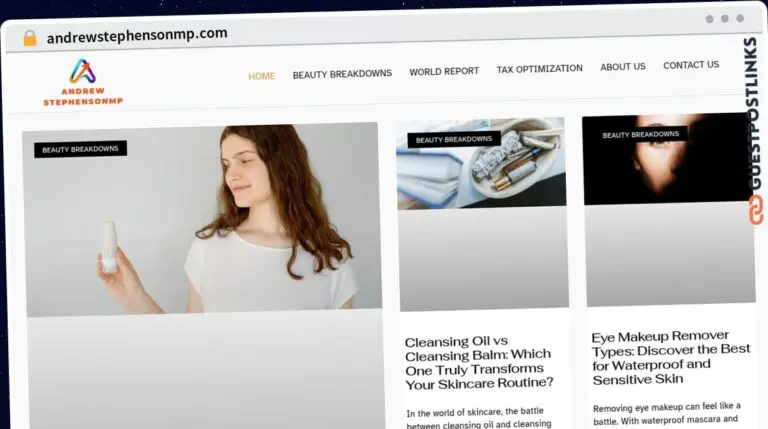Open the Home menu item
Image resolution: width=768 pixels, height=429 pixels.
click(x=262, y=76)
